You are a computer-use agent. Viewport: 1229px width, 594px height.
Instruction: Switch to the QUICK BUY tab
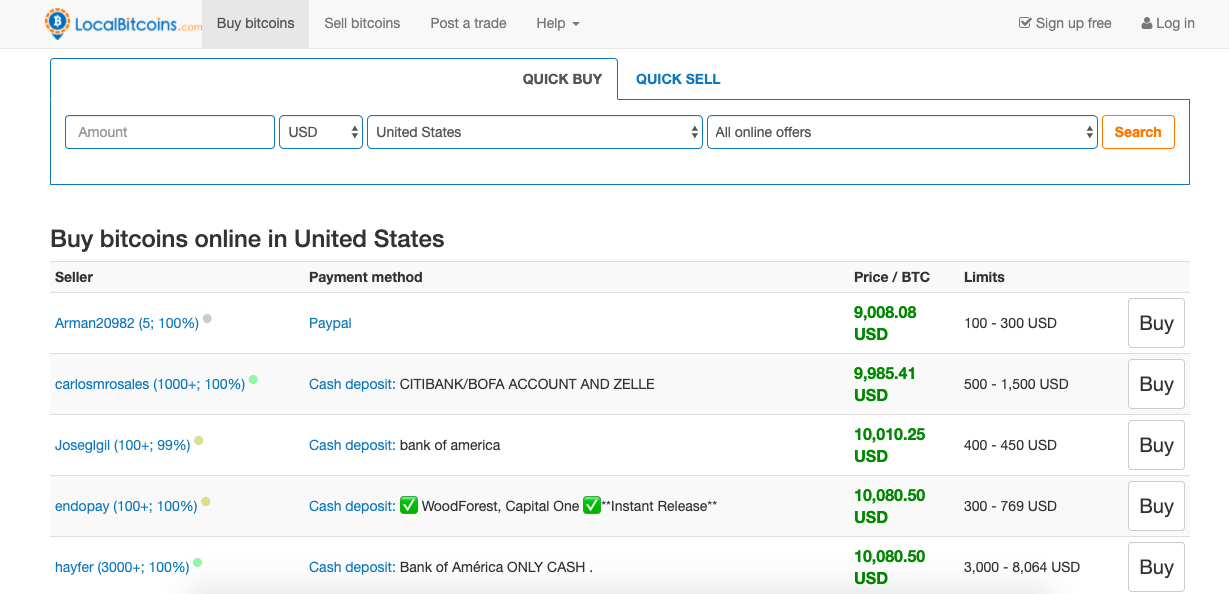(x=562, y=79)
